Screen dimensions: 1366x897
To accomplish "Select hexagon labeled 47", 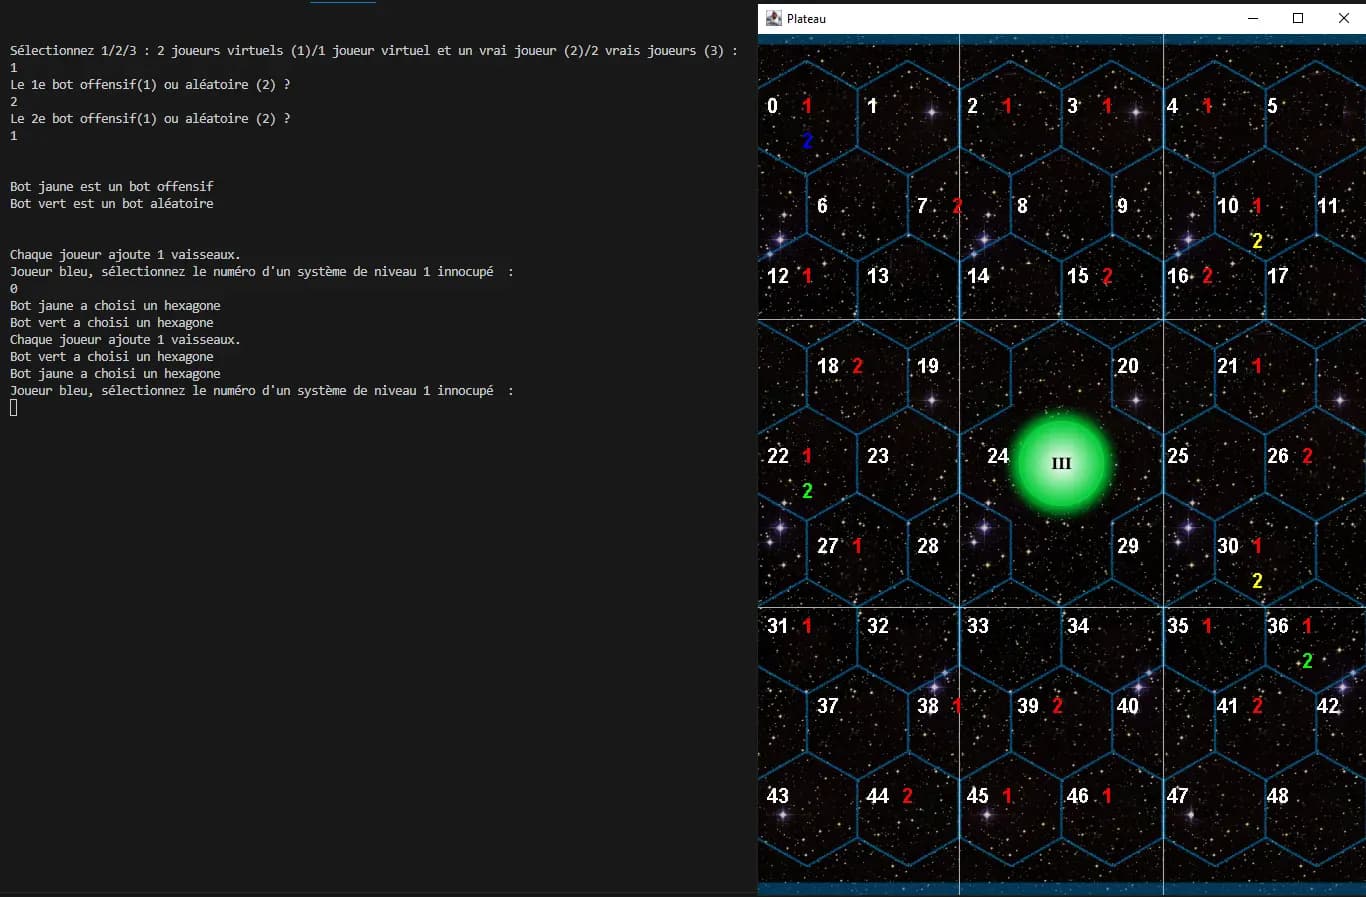I will pos(1178,796).
